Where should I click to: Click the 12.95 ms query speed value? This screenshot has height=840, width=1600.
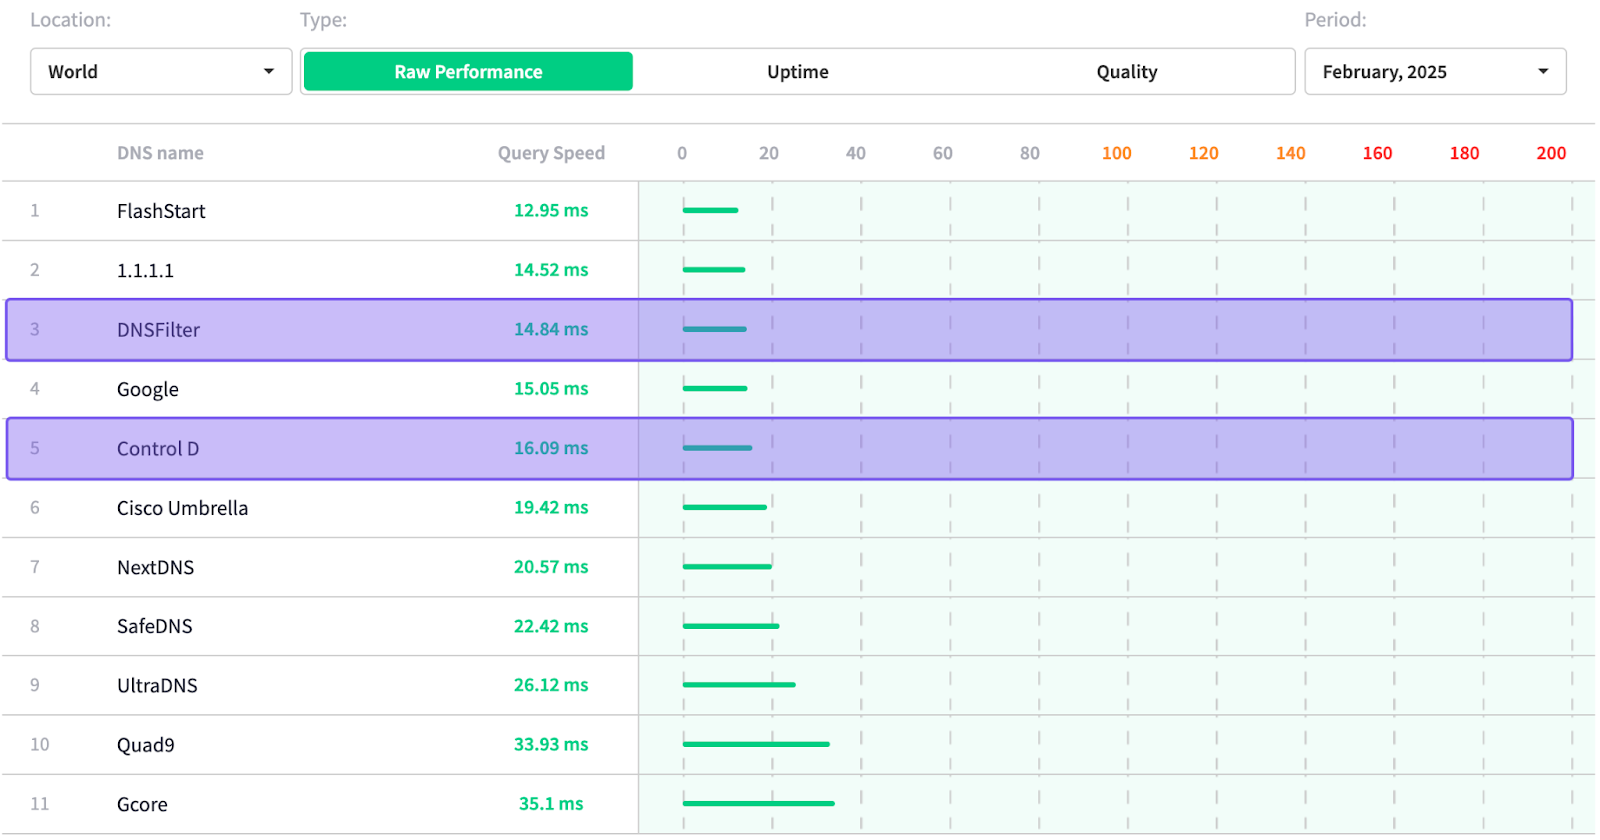point(551,210)
